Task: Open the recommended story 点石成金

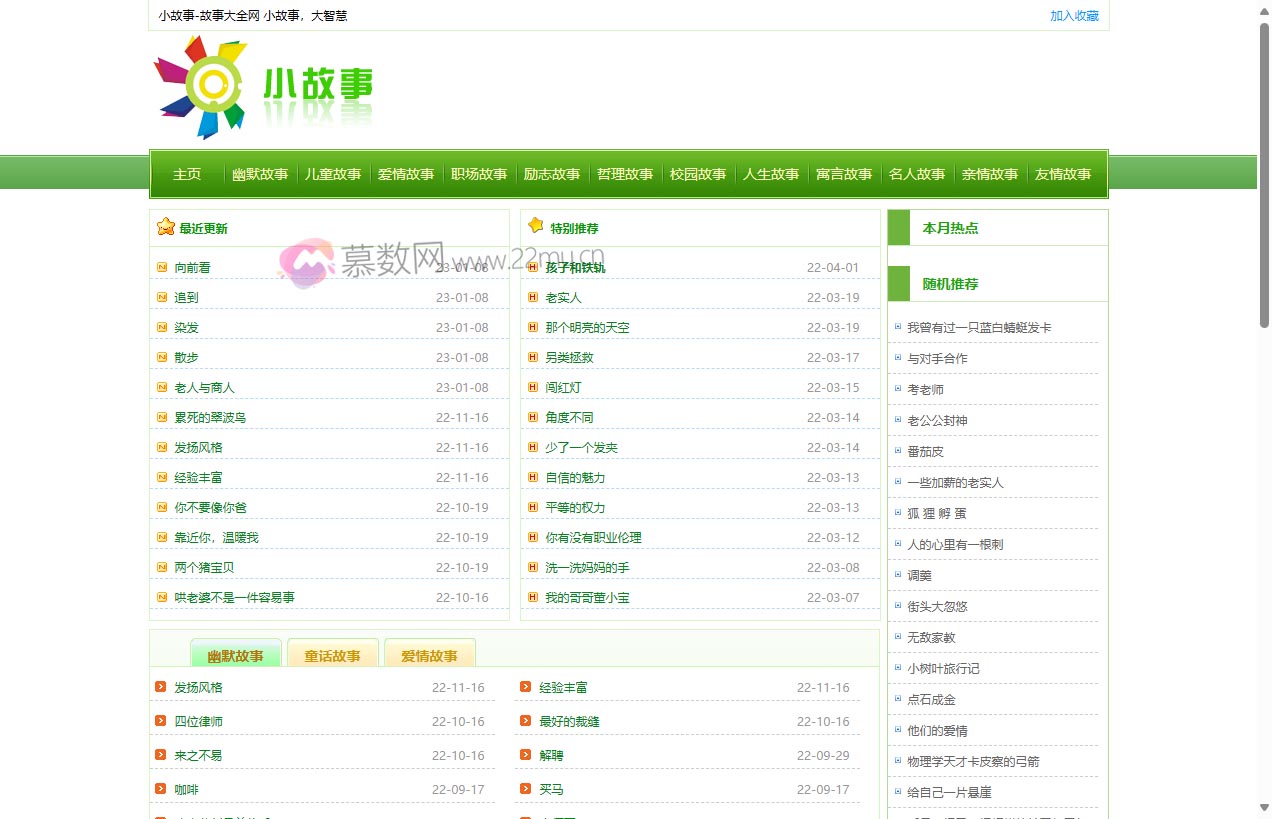Action: 931,699
